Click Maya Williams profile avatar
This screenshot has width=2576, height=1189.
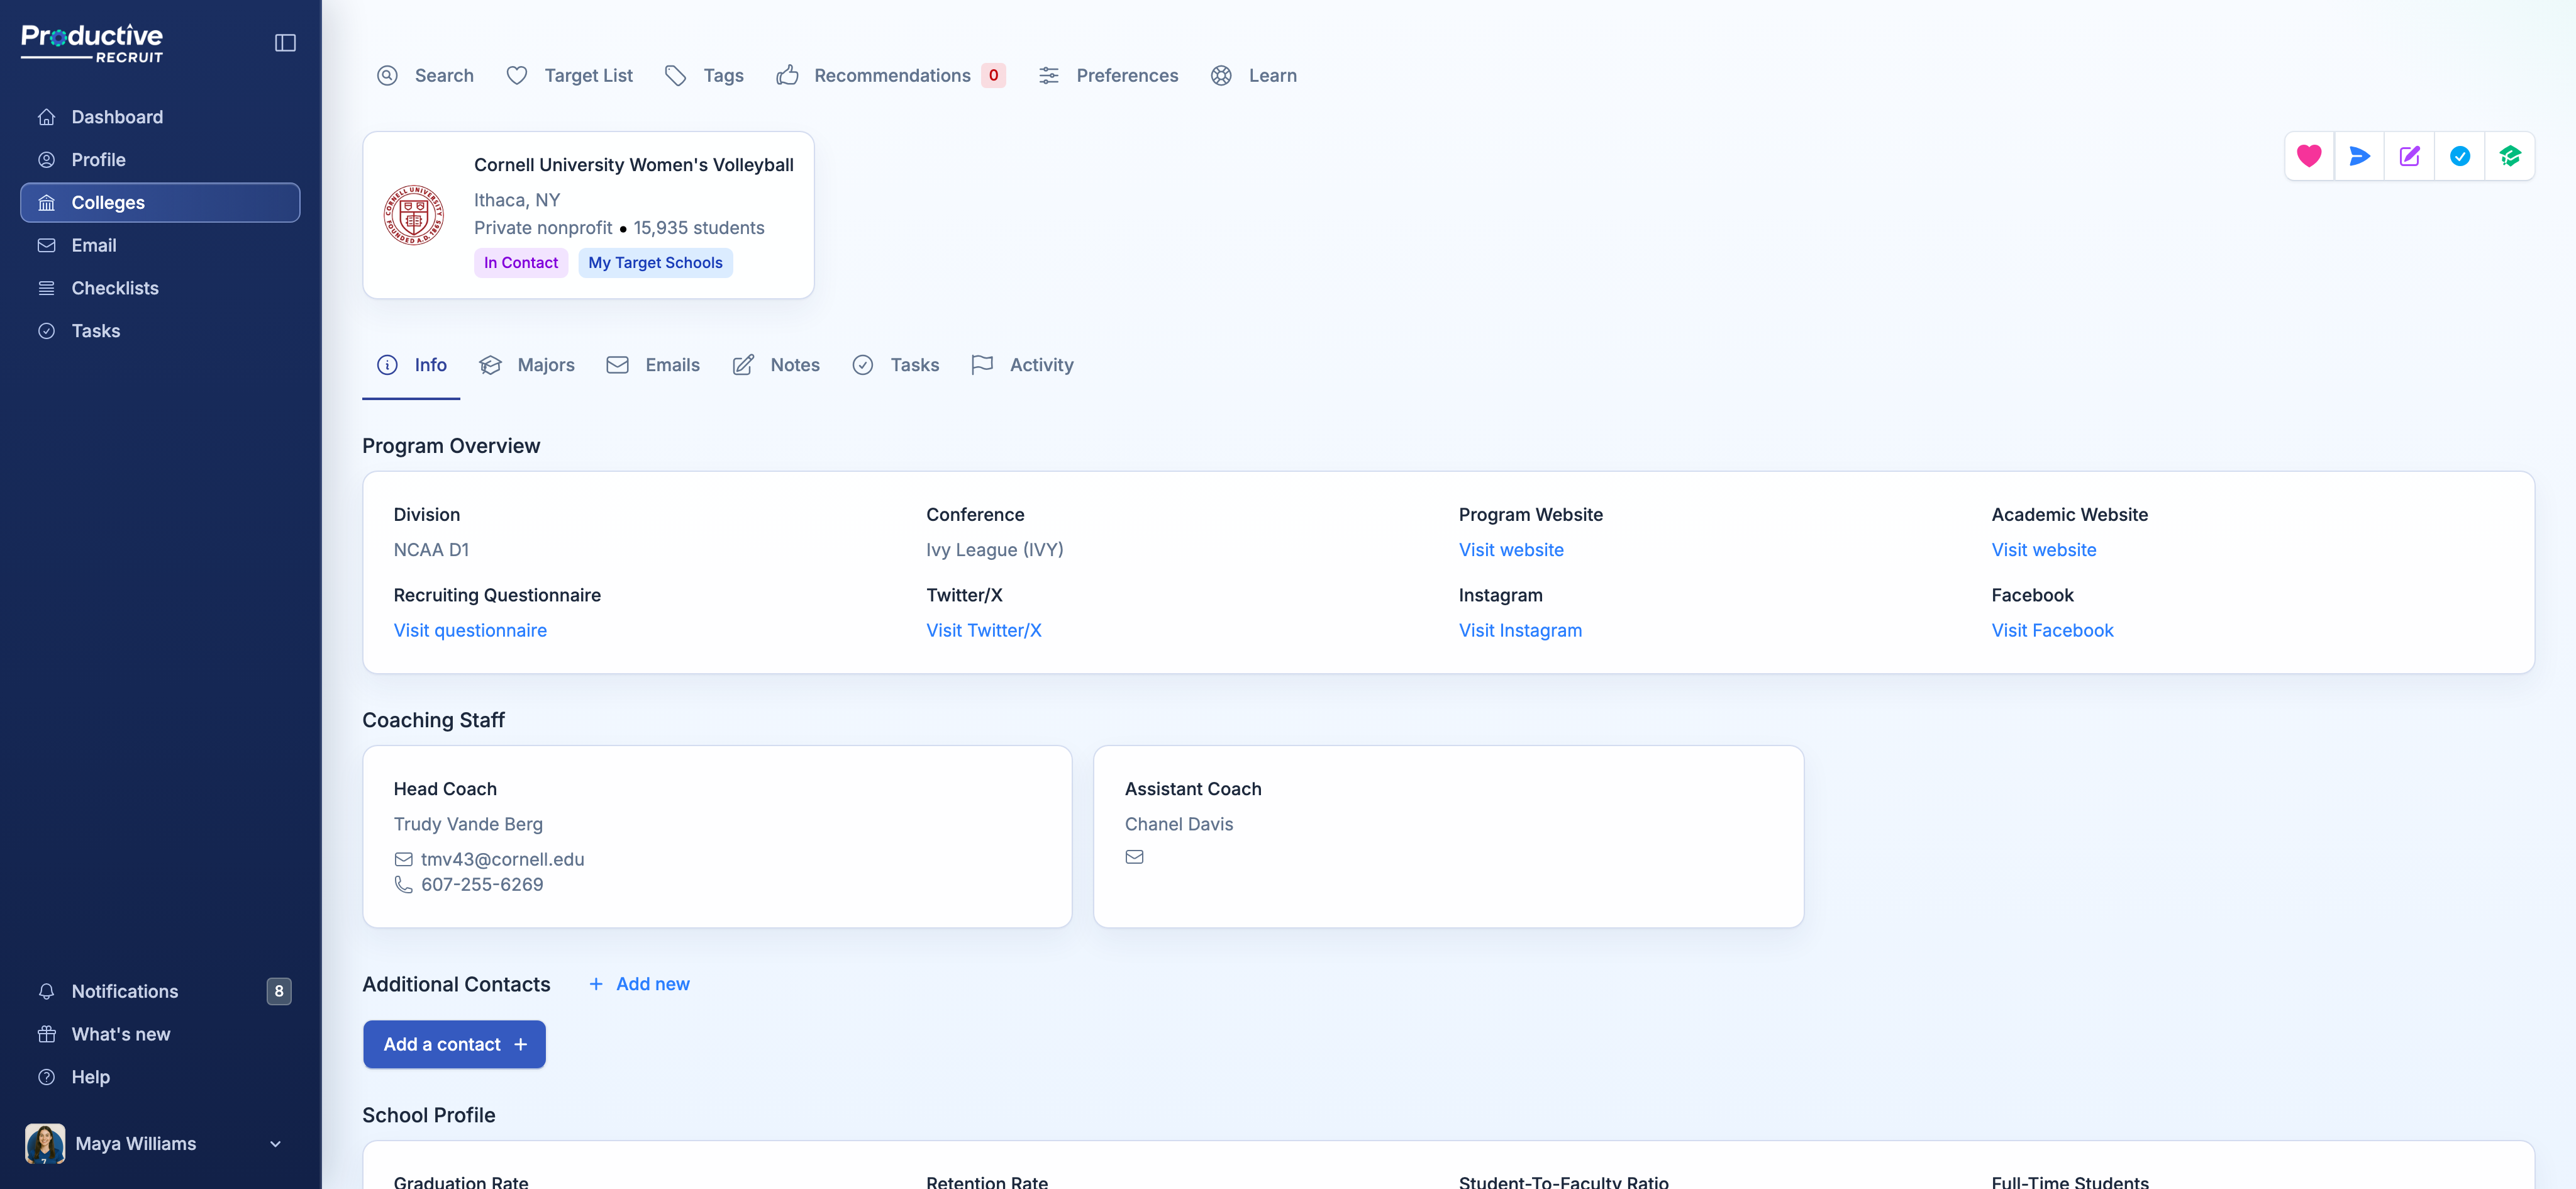click(x=45, y=1144)
